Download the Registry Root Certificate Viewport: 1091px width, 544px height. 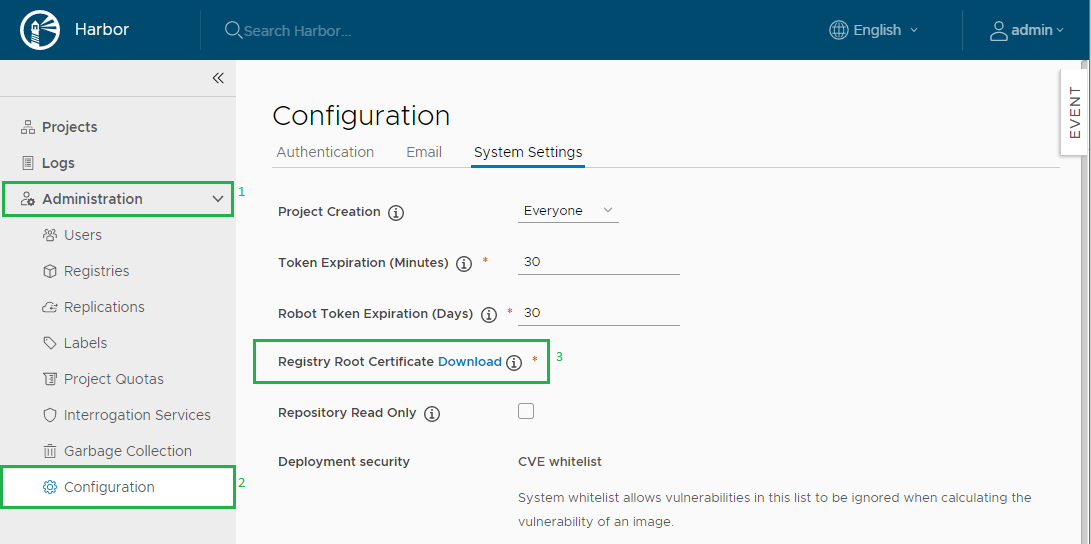click(470, 362)
